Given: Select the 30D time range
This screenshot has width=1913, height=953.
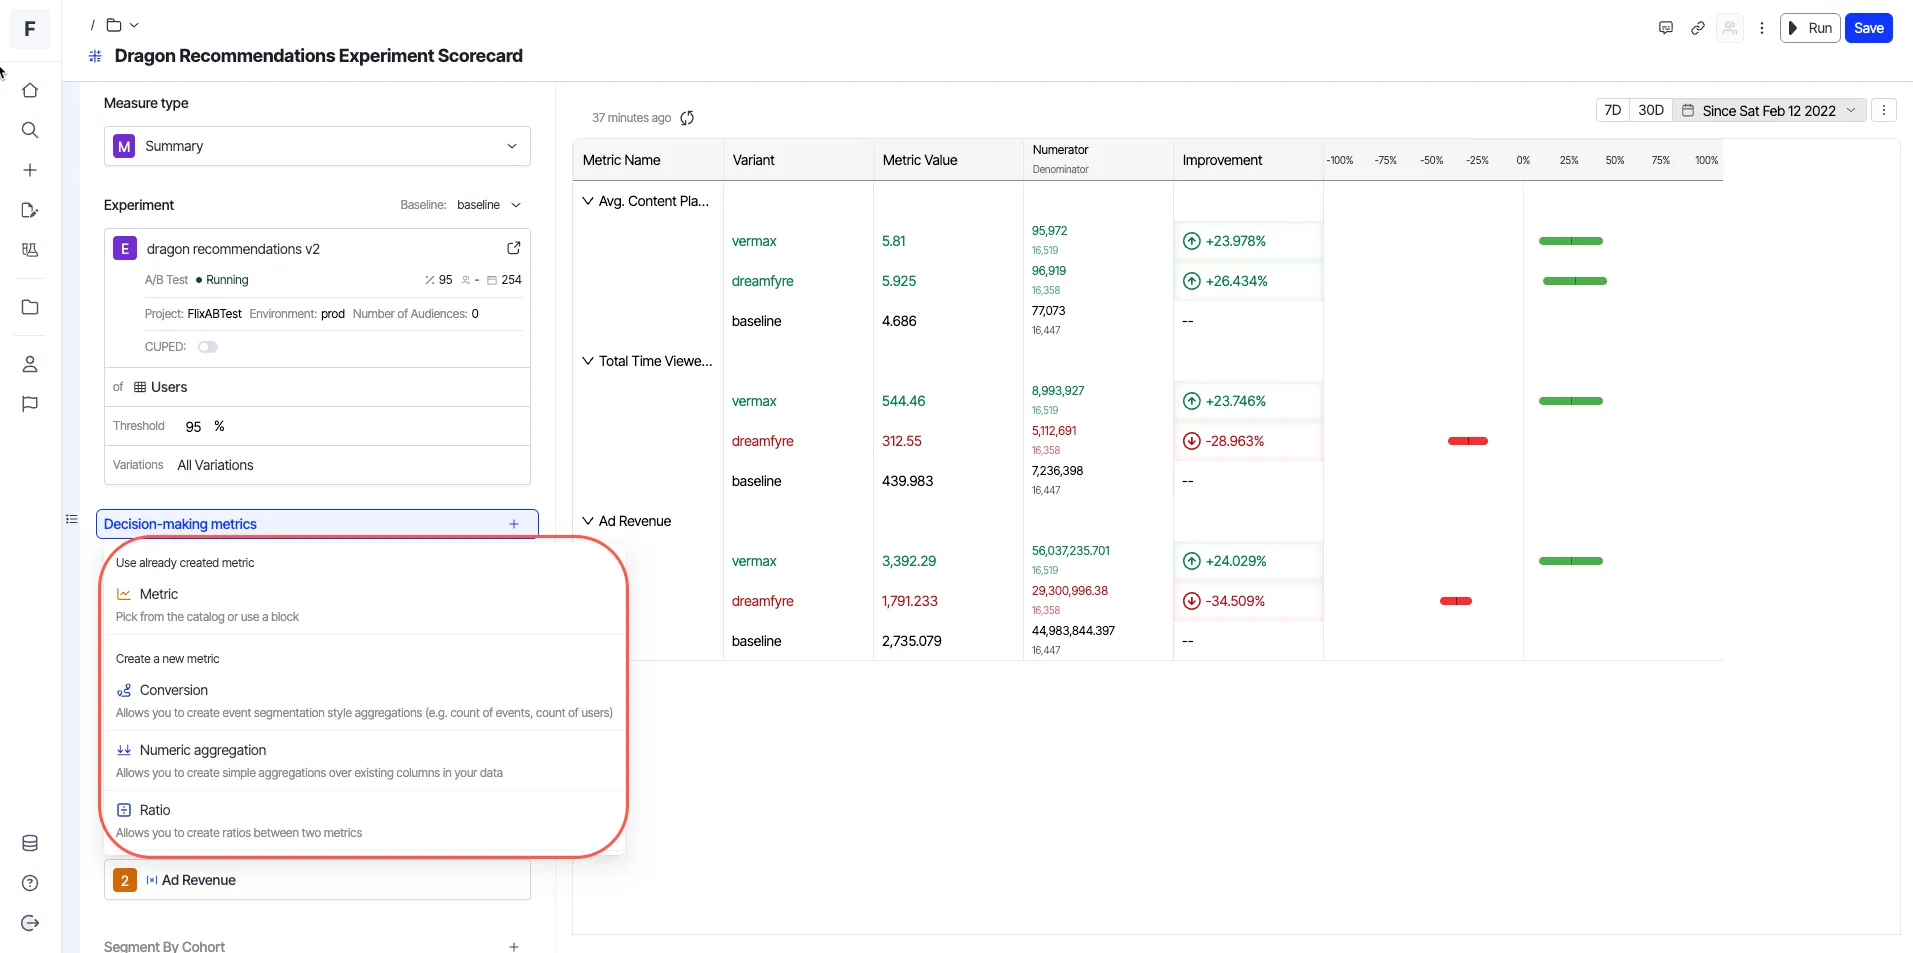Looking at the screenshot, I should tap(1651, 110).
